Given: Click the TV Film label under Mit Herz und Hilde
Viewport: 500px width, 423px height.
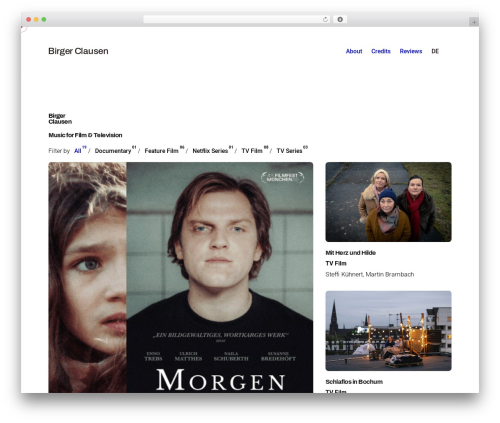Looking at the screenshot, I should point(336,263).
